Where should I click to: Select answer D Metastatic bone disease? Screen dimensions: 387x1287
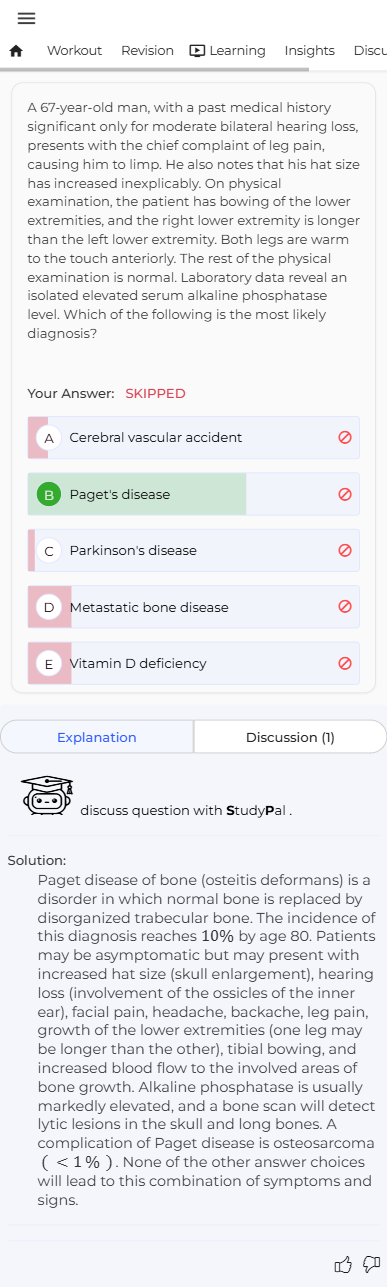click(x=193, y=607)
